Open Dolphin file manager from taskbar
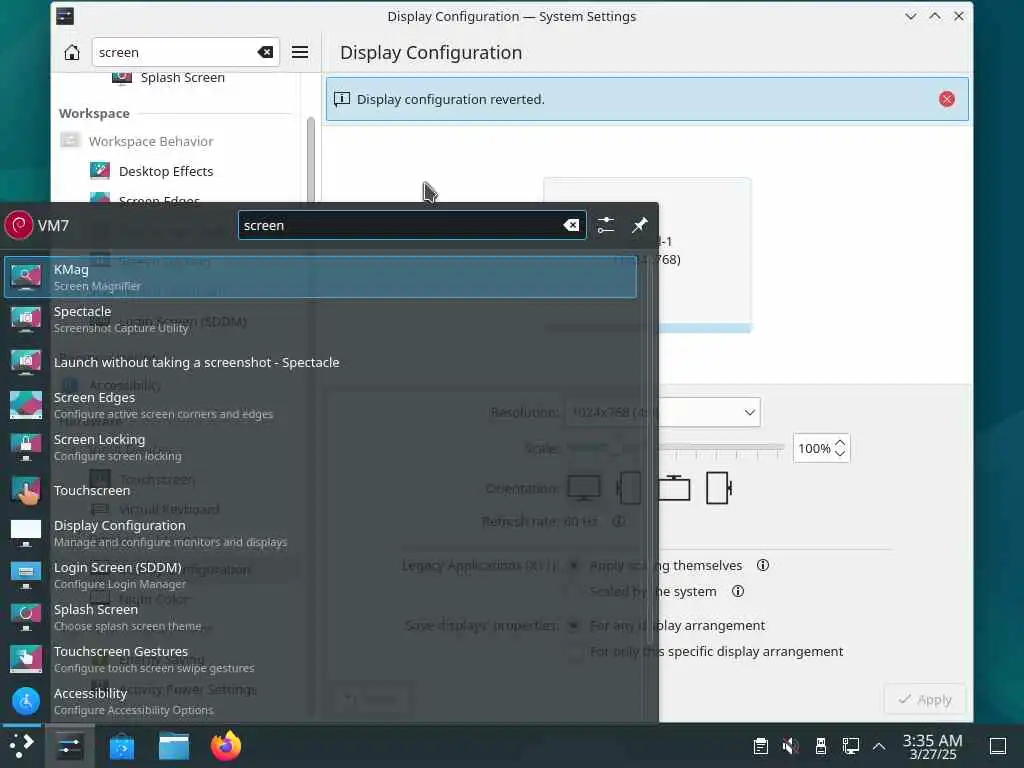This screenshot has height=768, width=1024. click(x=174, y=746)
